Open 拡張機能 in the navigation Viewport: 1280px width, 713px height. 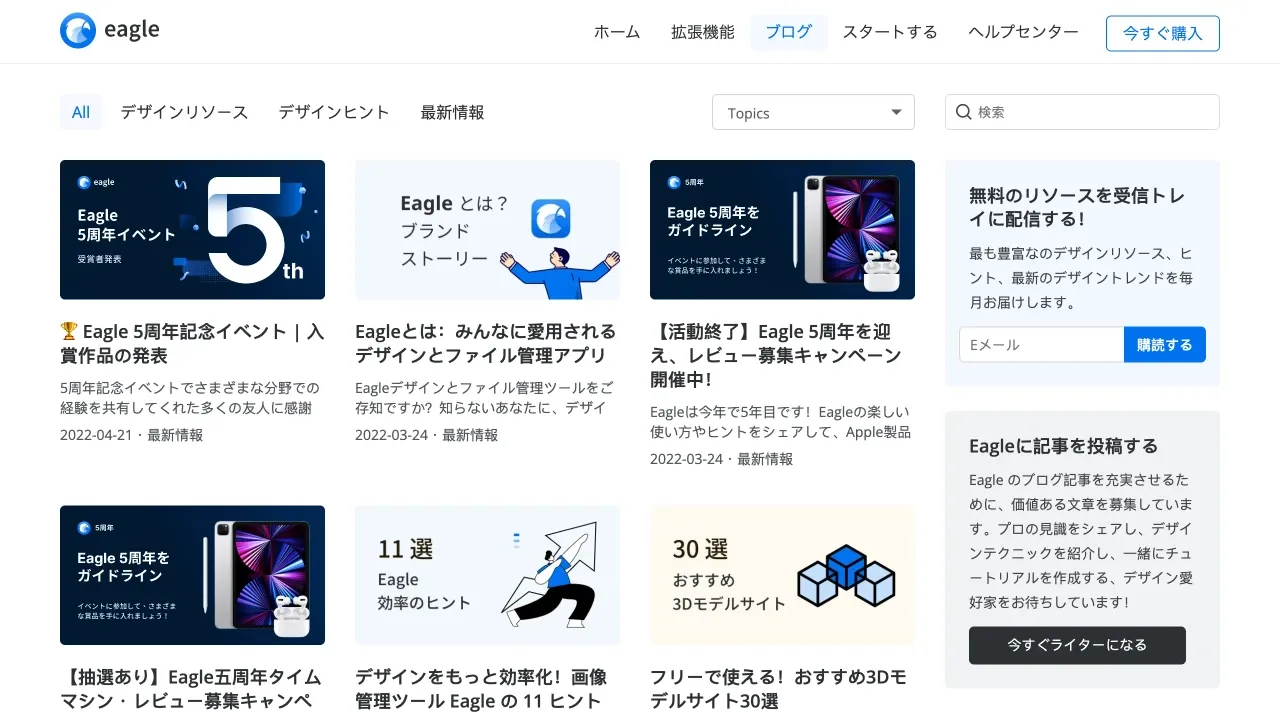pos(703,32)
